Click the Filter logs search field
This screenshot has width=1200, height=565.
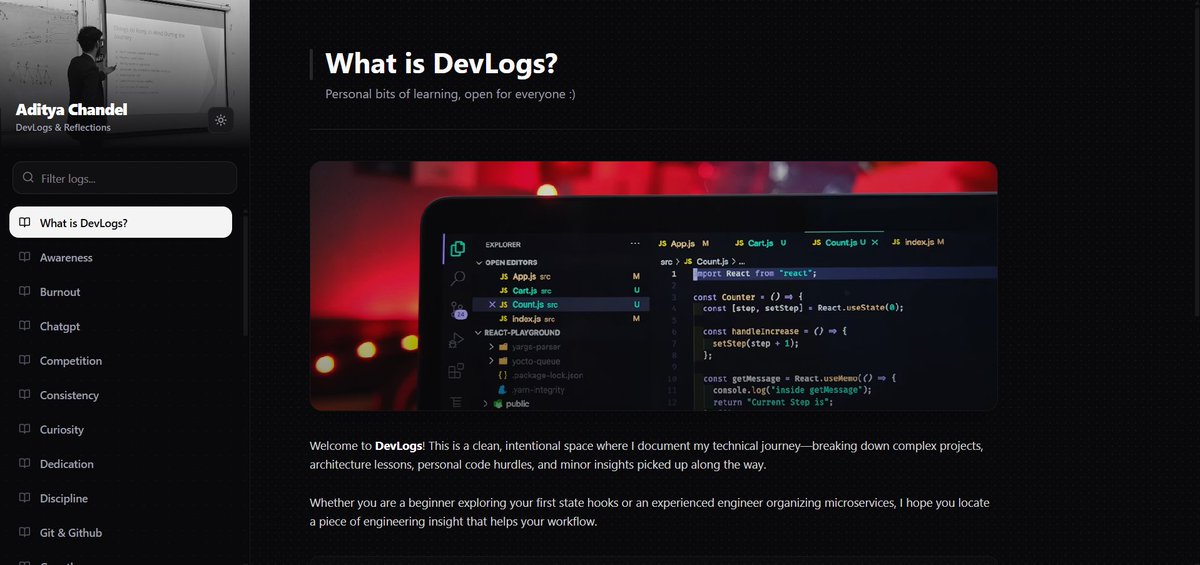tap(124, 178)
